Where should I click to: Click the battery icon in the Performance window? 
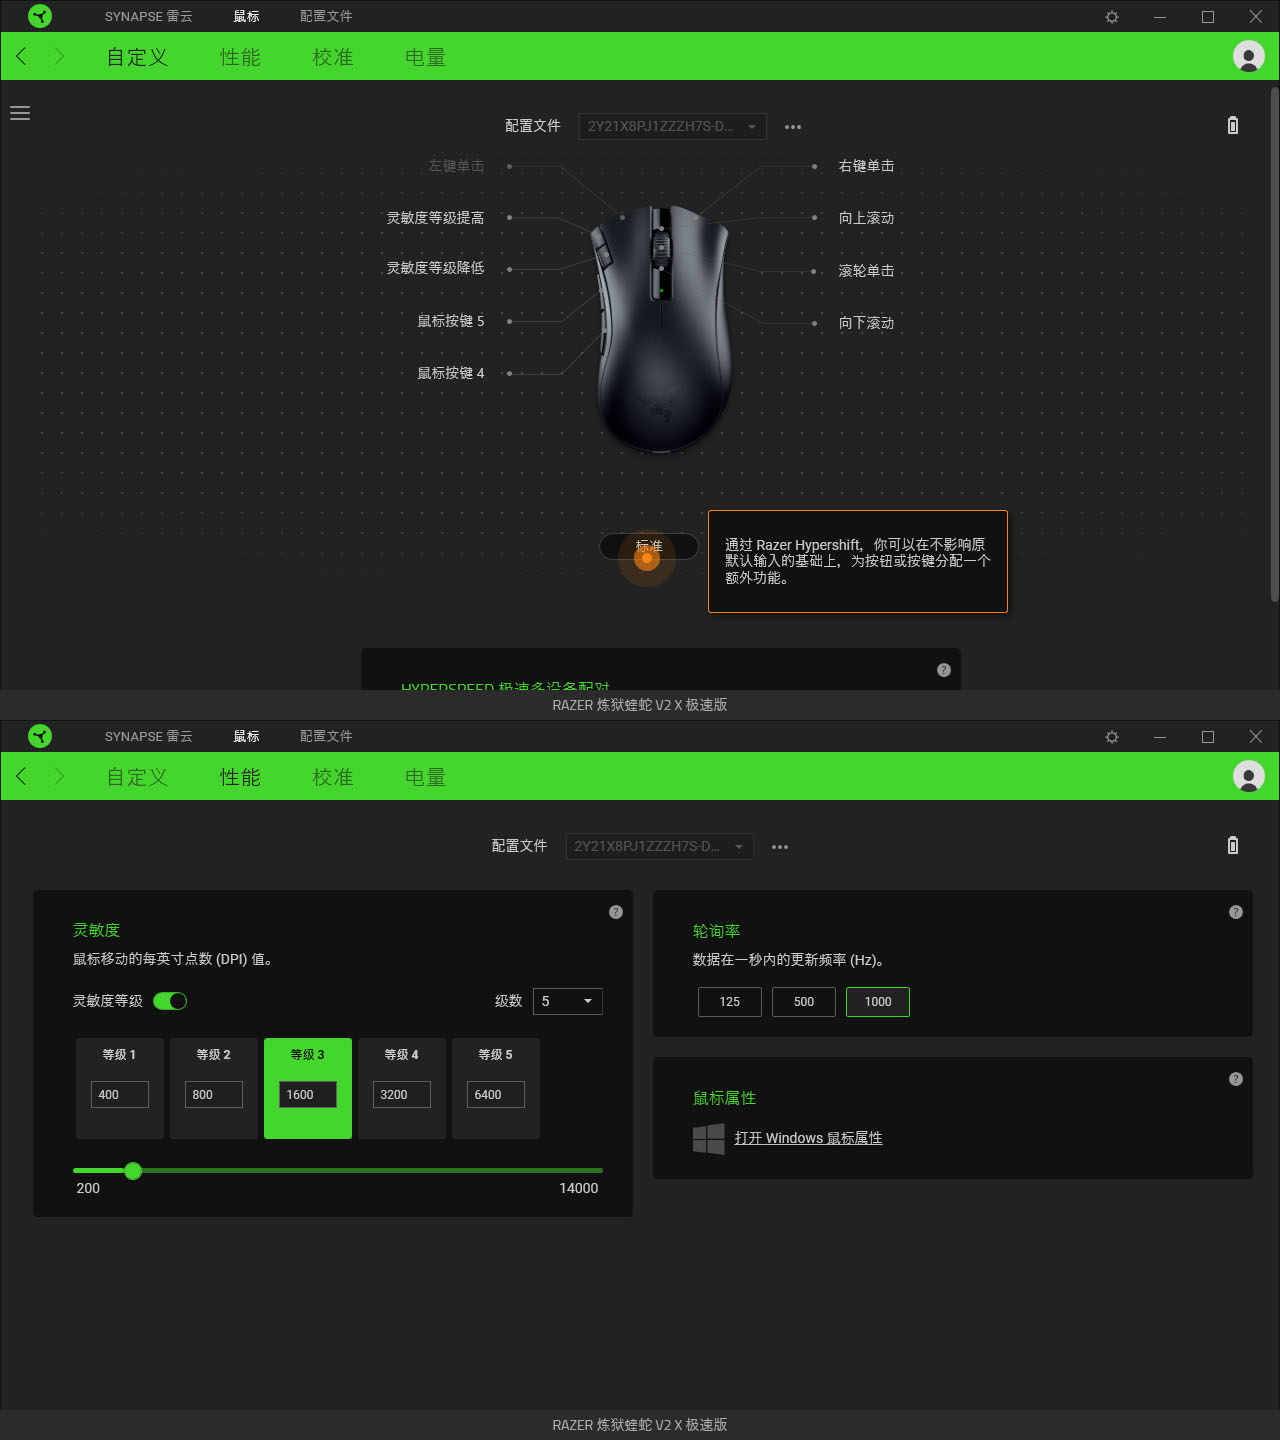[x=1233, y=845]
